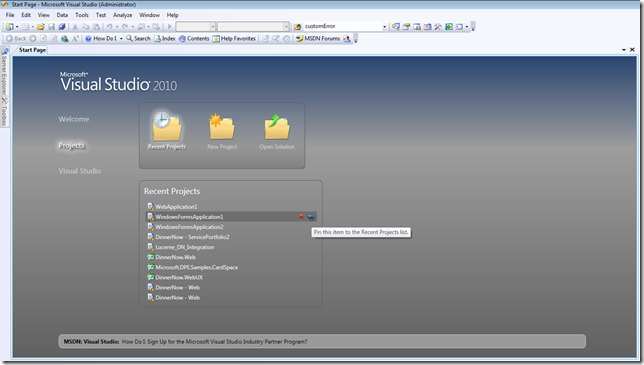The height and width of the screenshot is (365, 644).
Task: Open recent project WebApplication1
Action: pos(176,207)
